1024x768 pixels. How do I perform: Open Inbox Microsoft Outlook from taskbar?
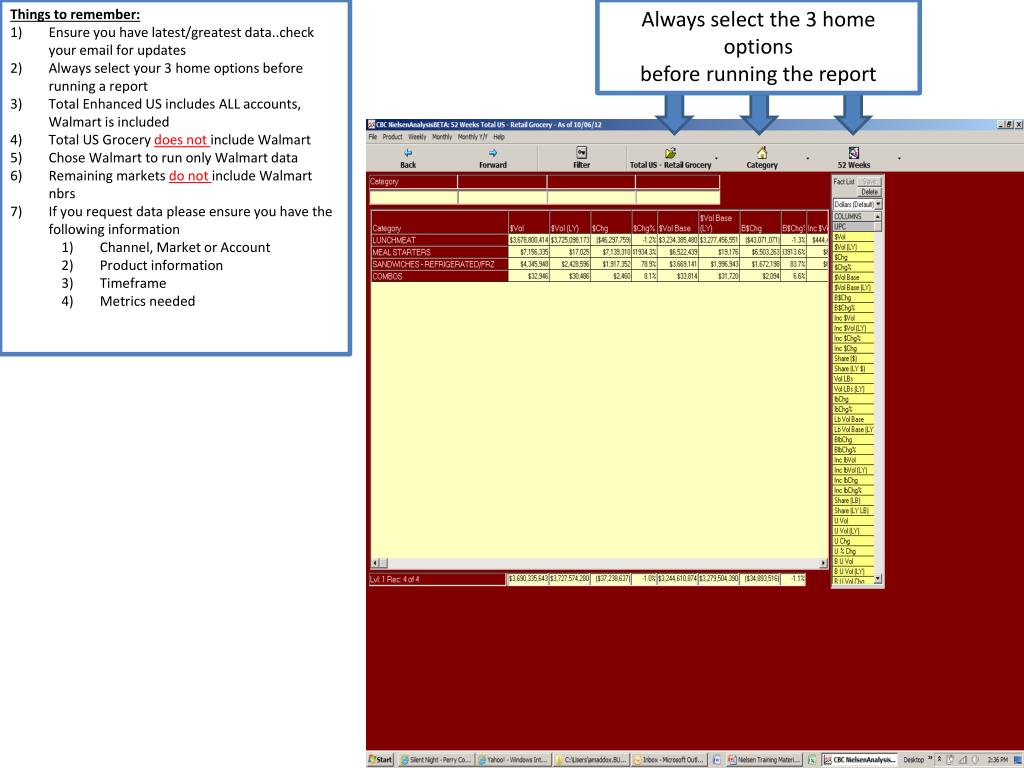(x=669, y=760)
